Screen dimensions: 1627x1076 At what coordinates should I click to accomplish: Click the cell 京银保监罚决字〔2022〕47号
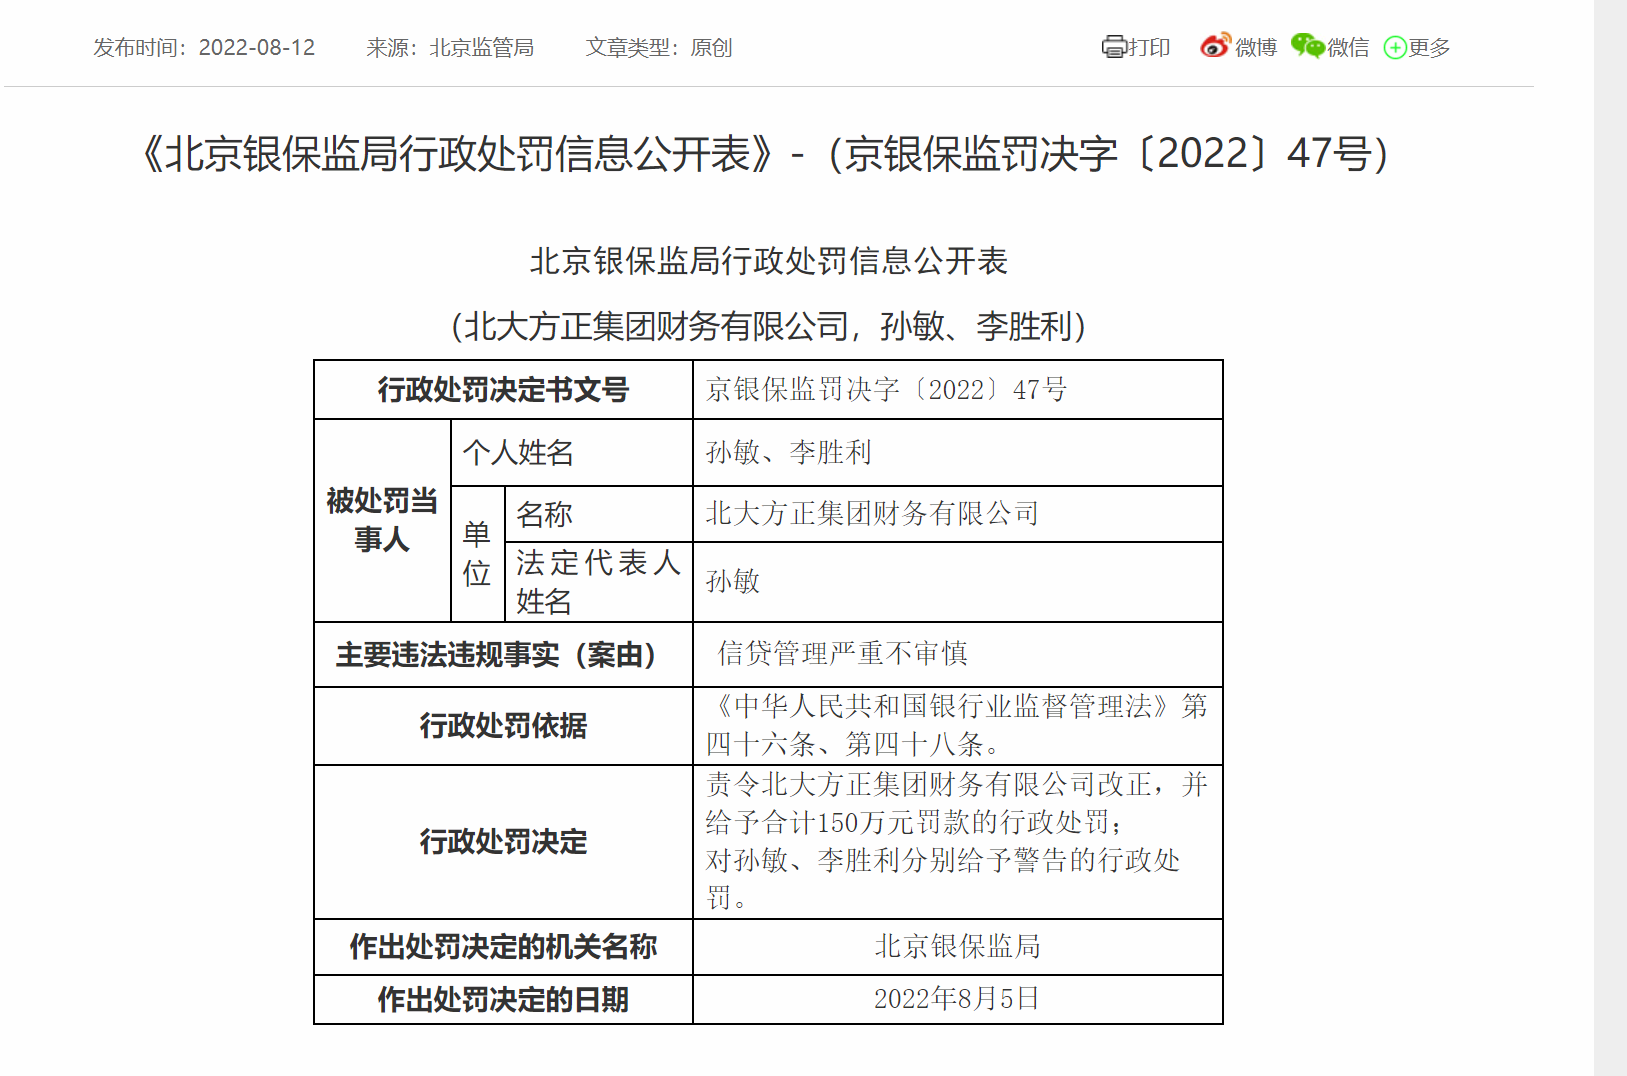[x=958, y=389]
